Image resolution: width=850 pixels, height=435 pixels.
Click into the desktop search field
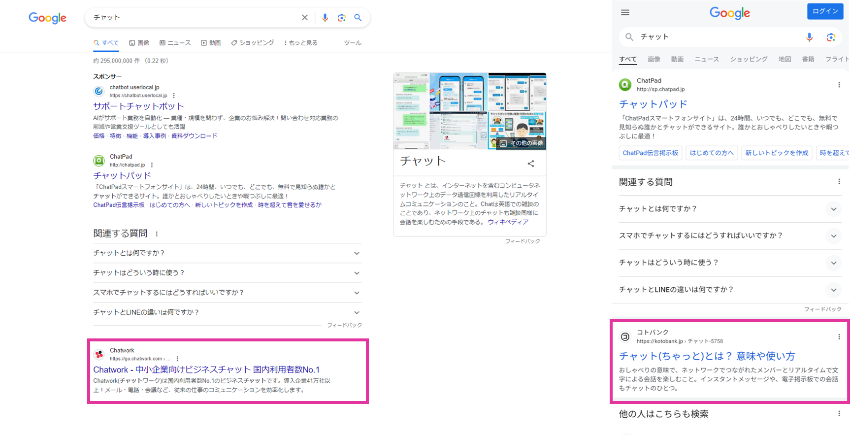pos(195,17)
